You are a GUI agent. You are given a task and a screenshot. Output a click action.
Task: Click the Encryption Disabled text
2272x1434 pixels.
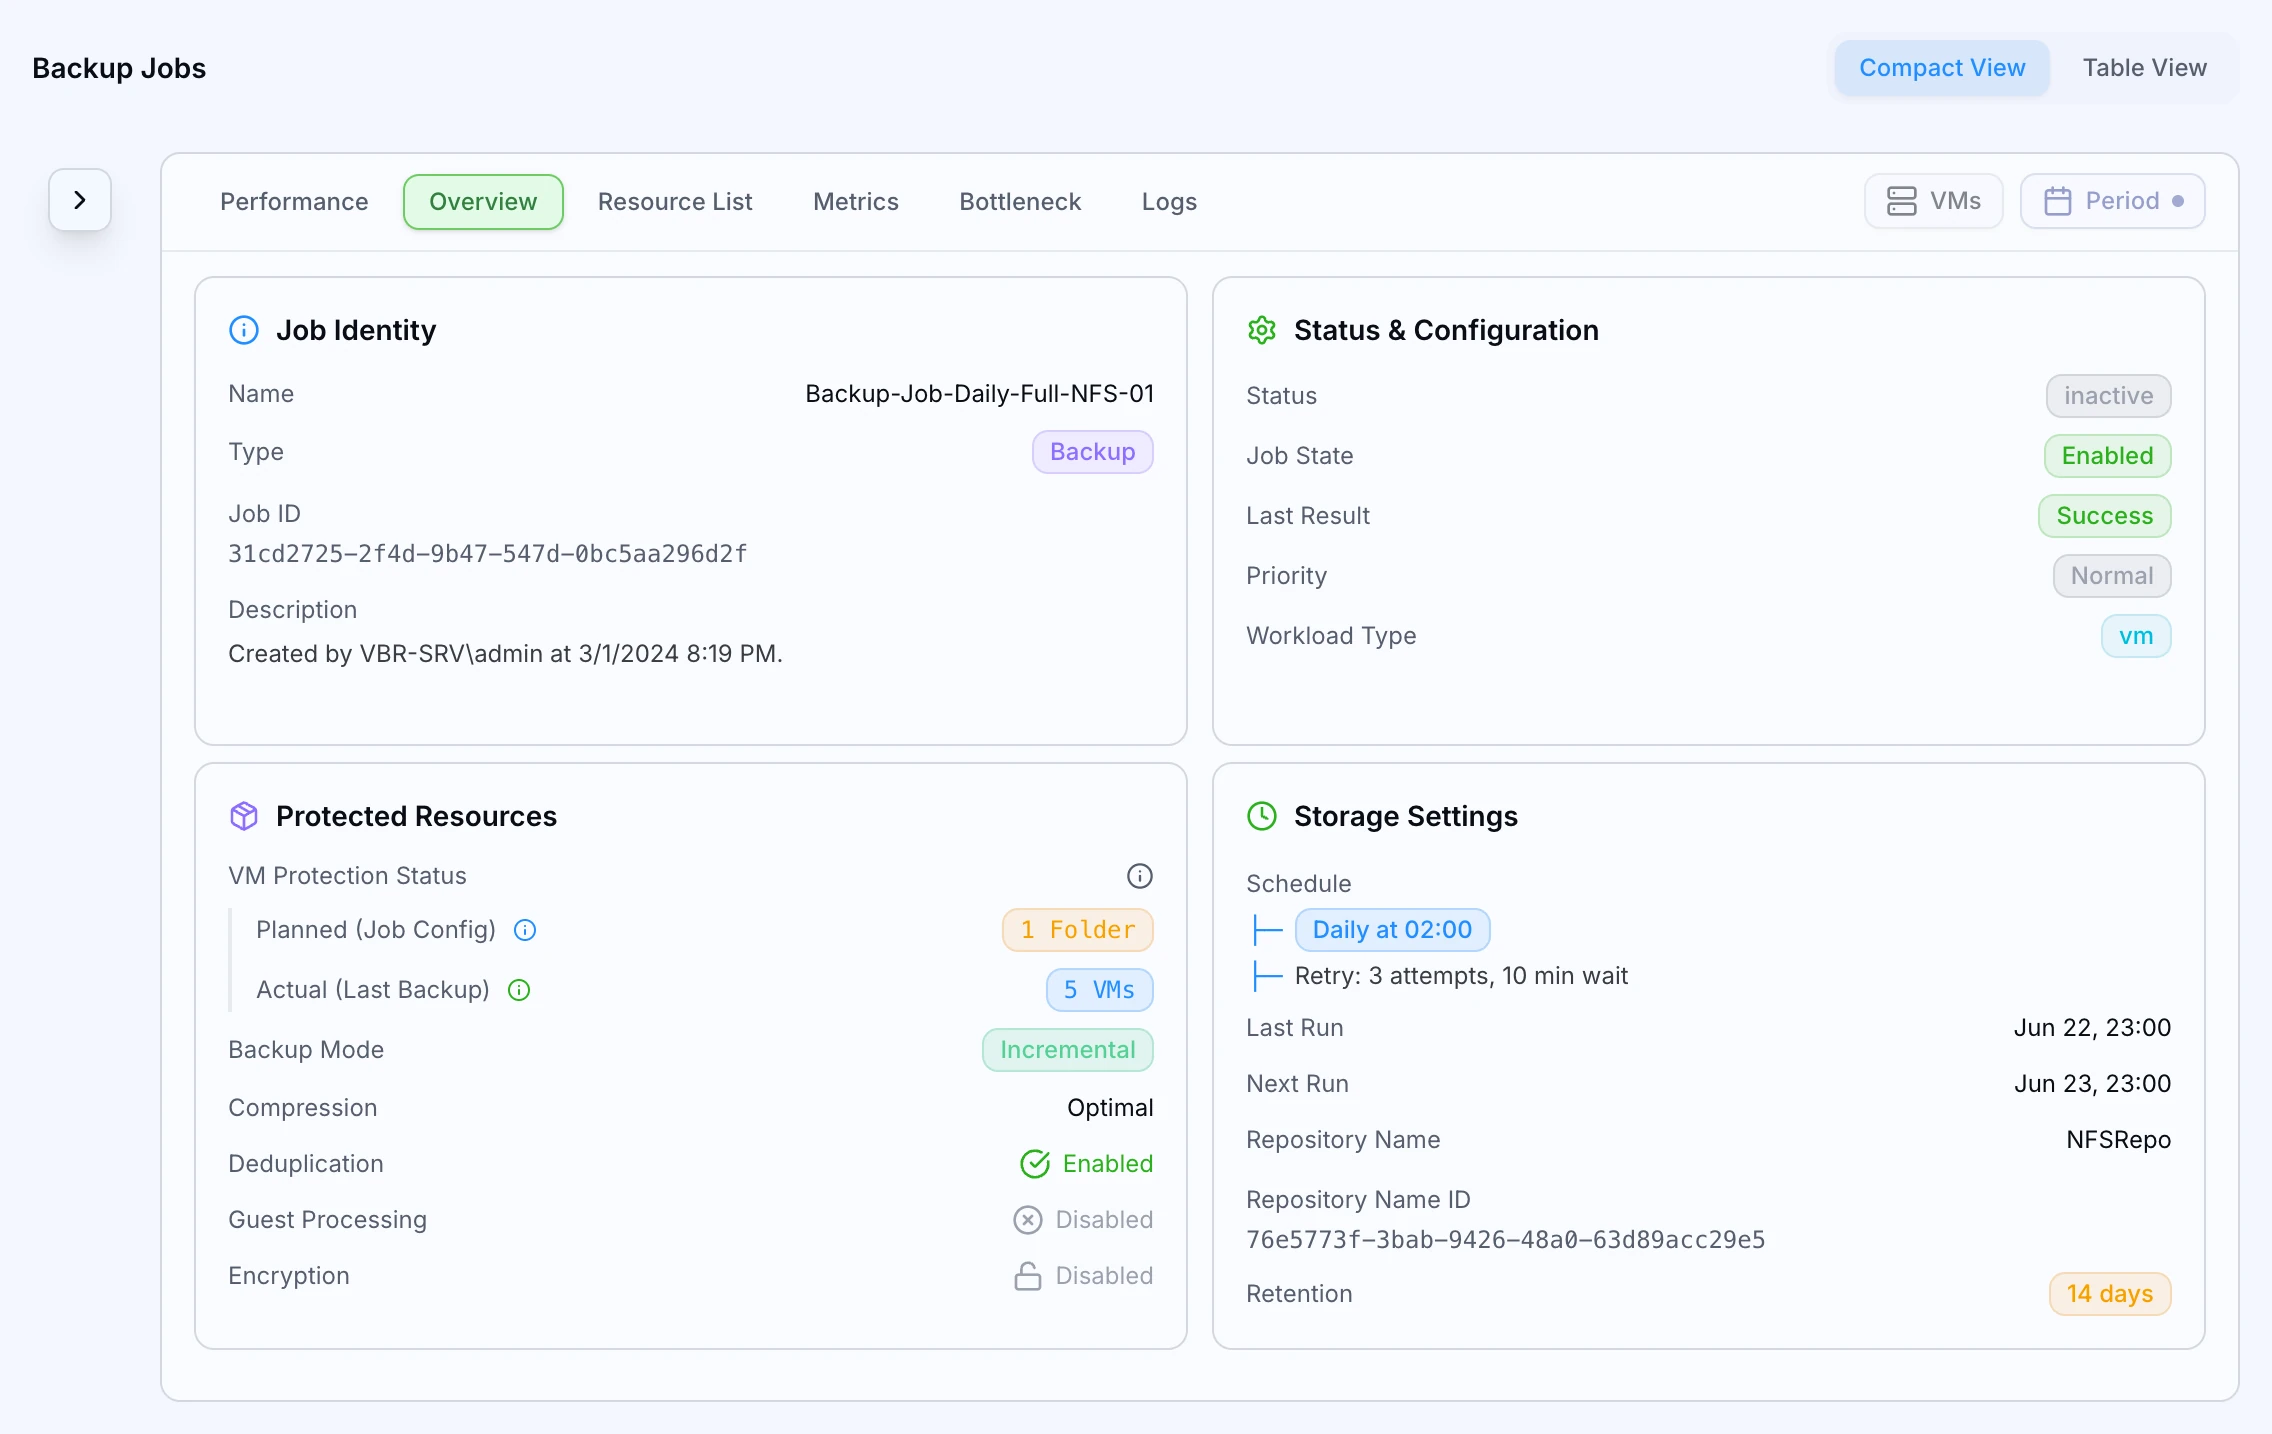1104,1276
